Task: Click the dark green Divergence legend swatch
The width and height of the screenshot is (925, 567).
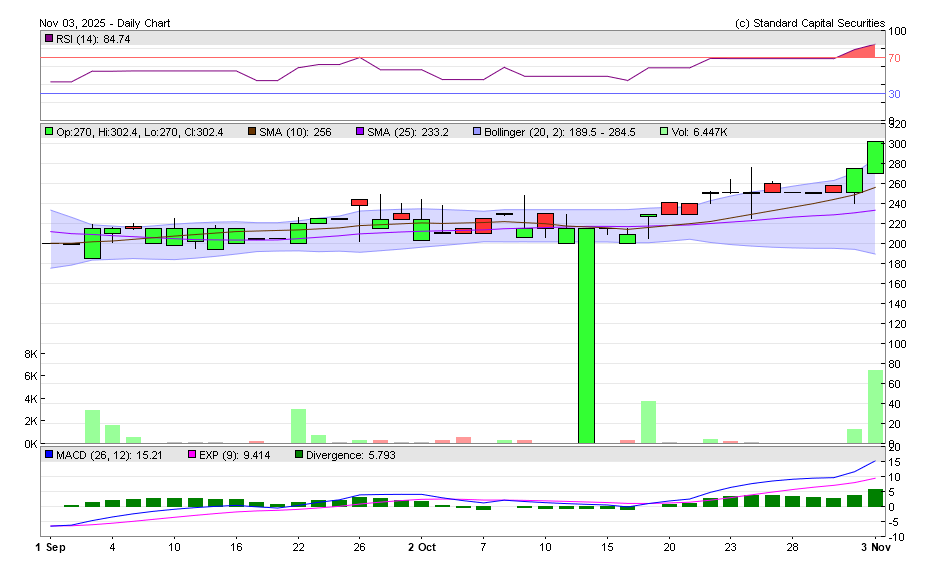Action: pyautogui.click(x=297, y=455)
